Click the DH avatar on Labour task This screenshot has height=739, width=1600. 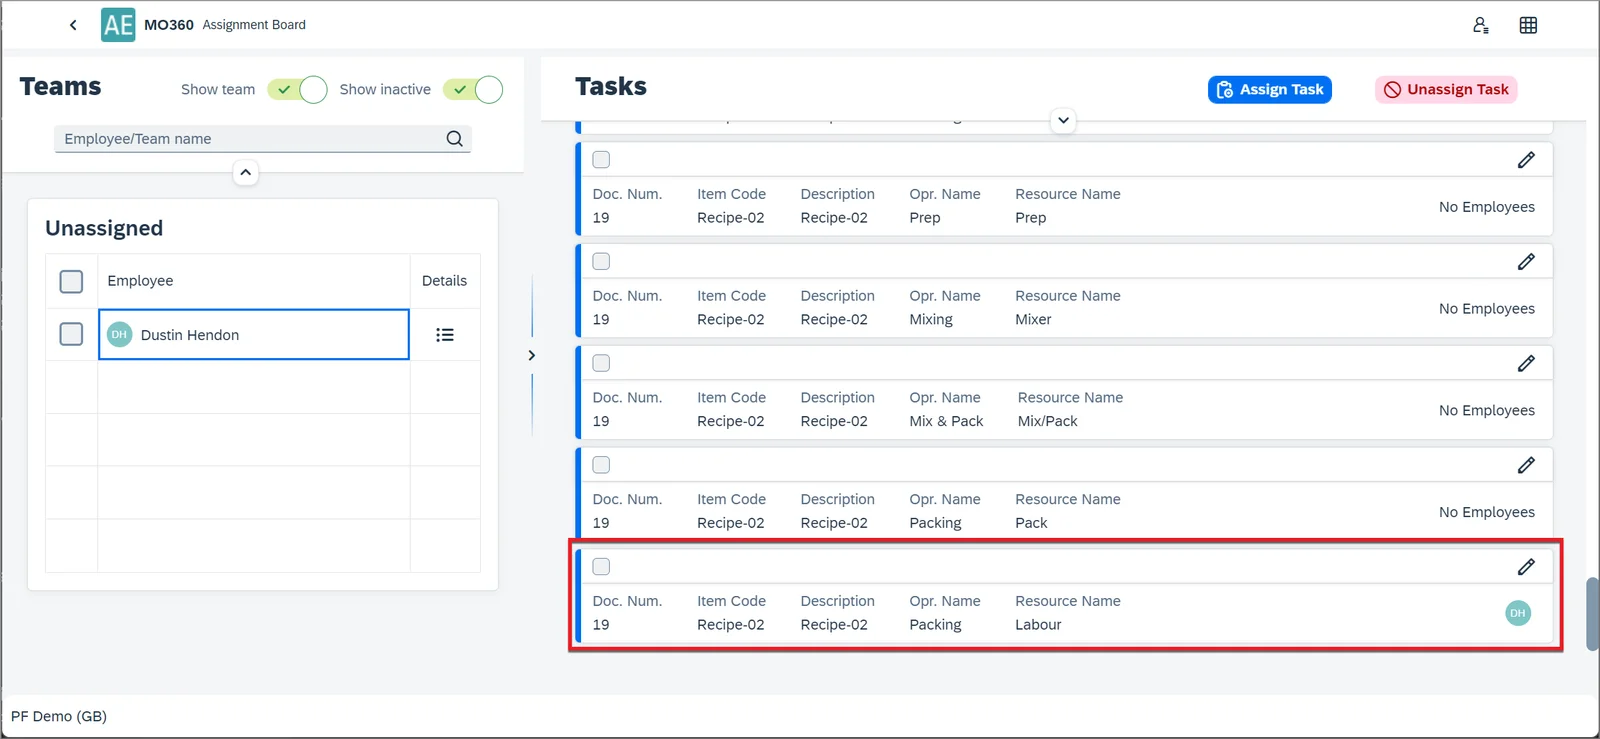pos(1518,613)
